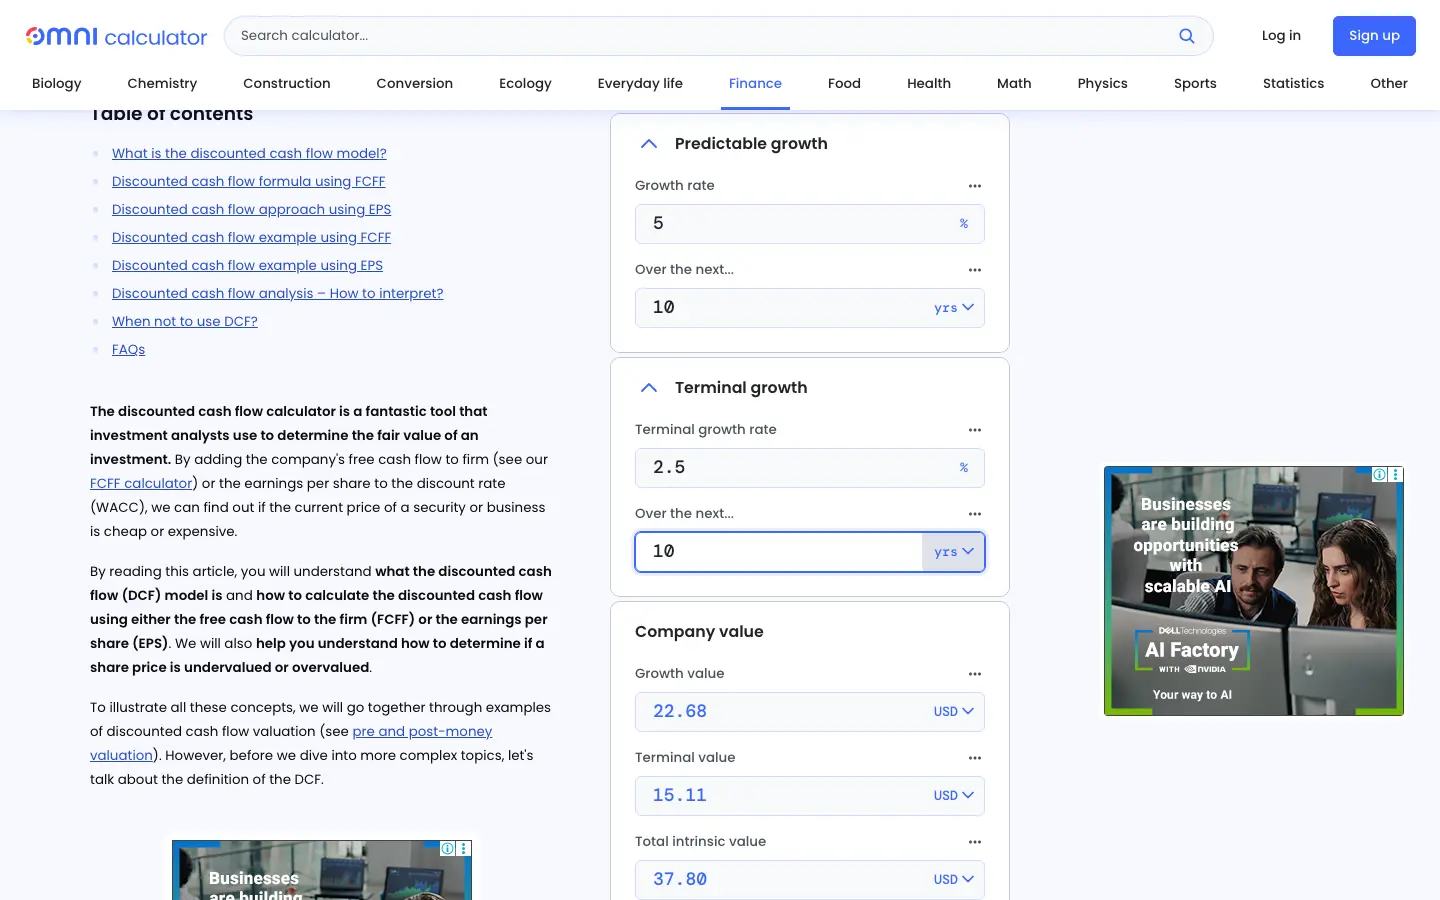Image resolution: width=1440 pixels, height=900 pixels.
Task: Collapse the Predictable growth section
Action: coord(649,144)
